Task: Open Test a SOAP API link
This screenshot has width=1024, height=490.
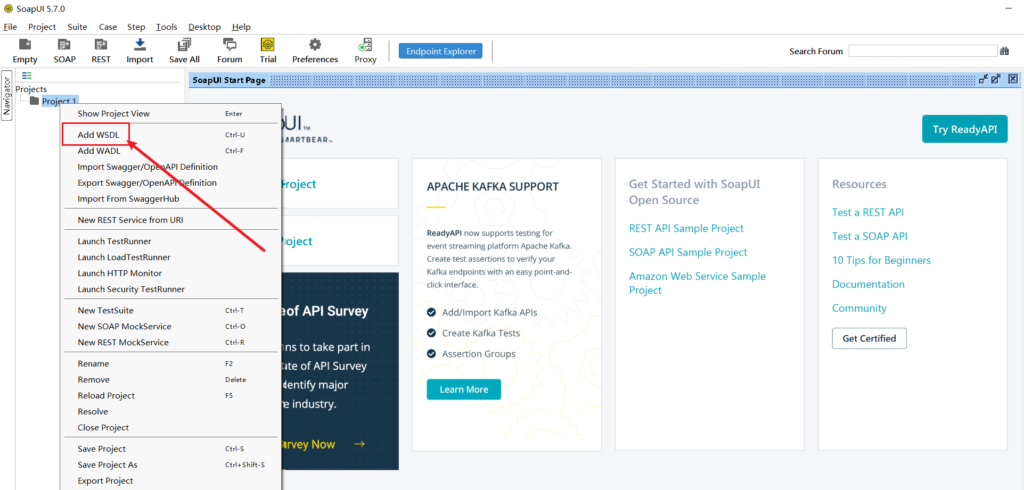Action: tap(870, 236)
